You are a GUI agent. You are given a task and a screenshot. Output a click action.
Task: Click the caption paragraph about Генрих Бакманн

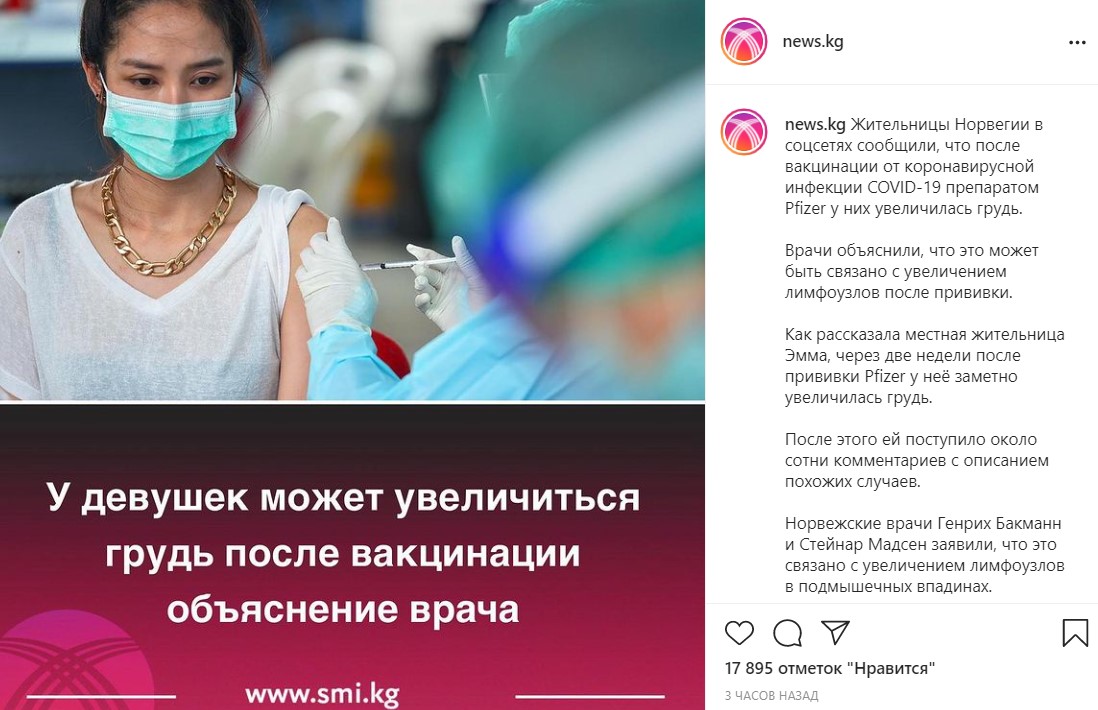pyautogui.click(x=924, y=555)
